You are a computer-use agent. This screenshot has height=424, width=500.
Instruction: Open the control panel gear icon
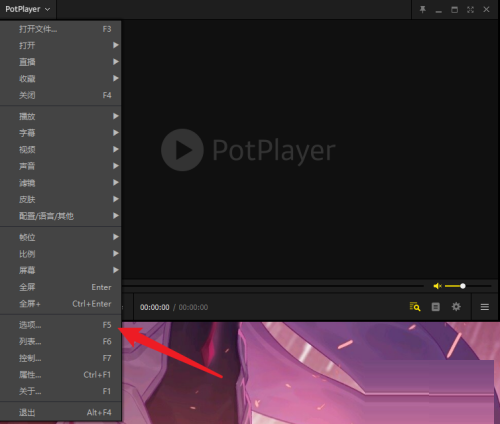tap(456, 307)
